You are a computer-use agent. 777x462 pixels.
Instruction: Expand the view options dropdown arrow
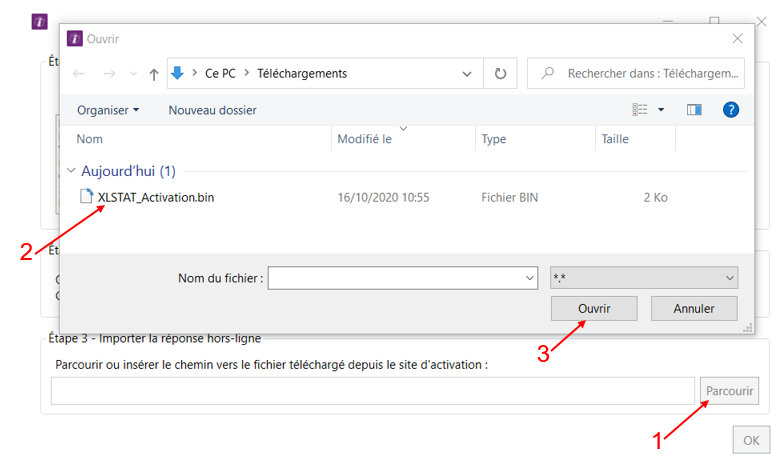(x=661, y=109)
